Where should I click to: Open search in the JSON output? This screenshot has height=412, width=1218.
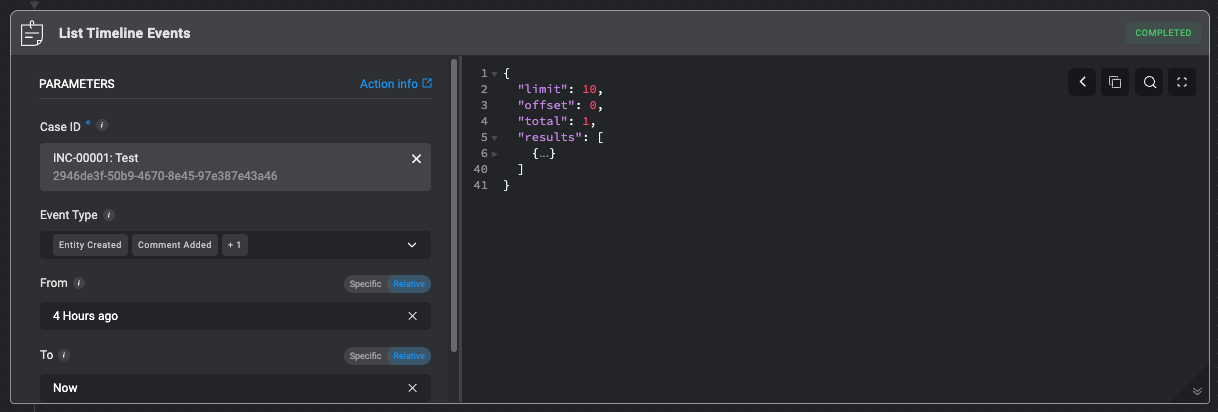click(x=1149, y=82)
